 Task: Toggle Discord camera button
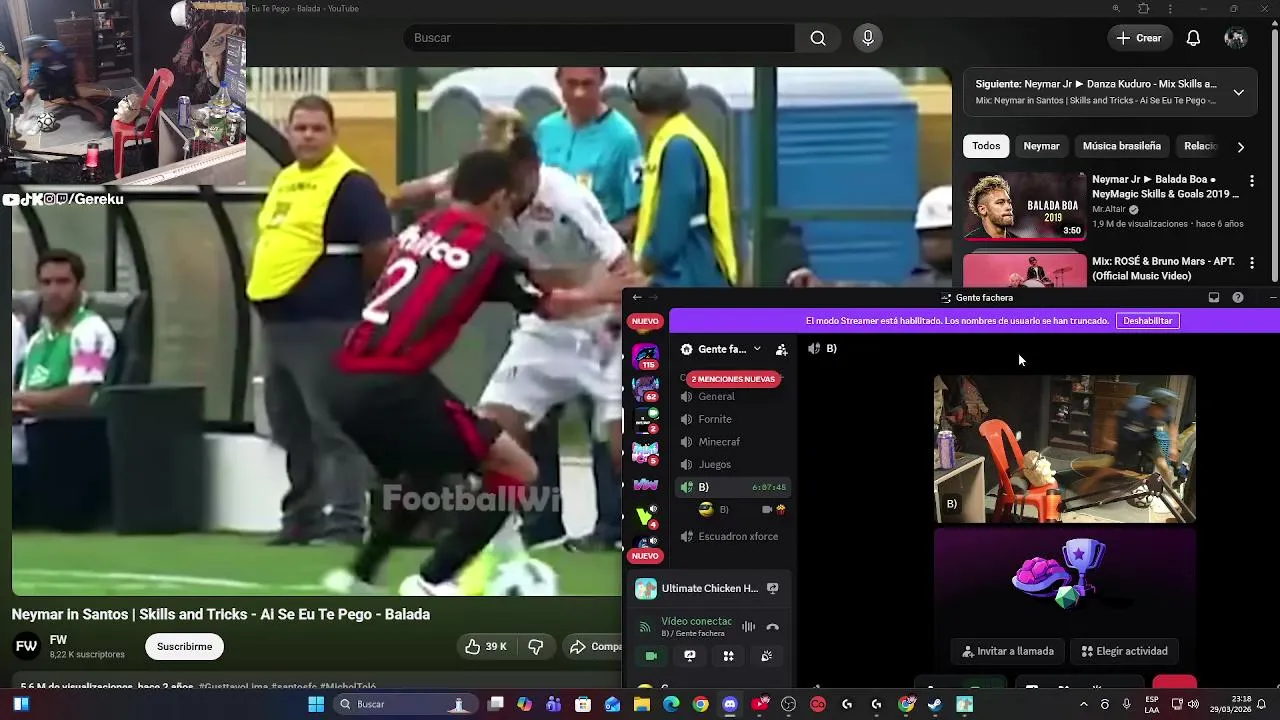click(x=651, y=656)
